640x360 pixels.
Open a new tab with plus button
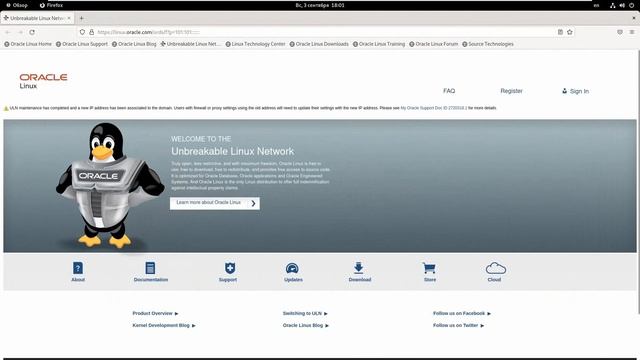(81, 18)
